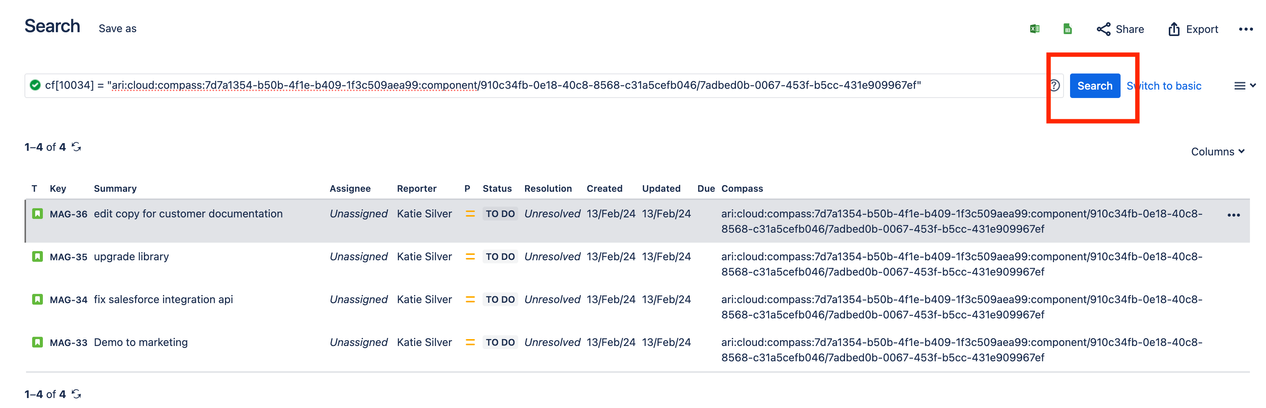Open in Excel icon
Screen dimensions: 1266x408
point(1035,29)
